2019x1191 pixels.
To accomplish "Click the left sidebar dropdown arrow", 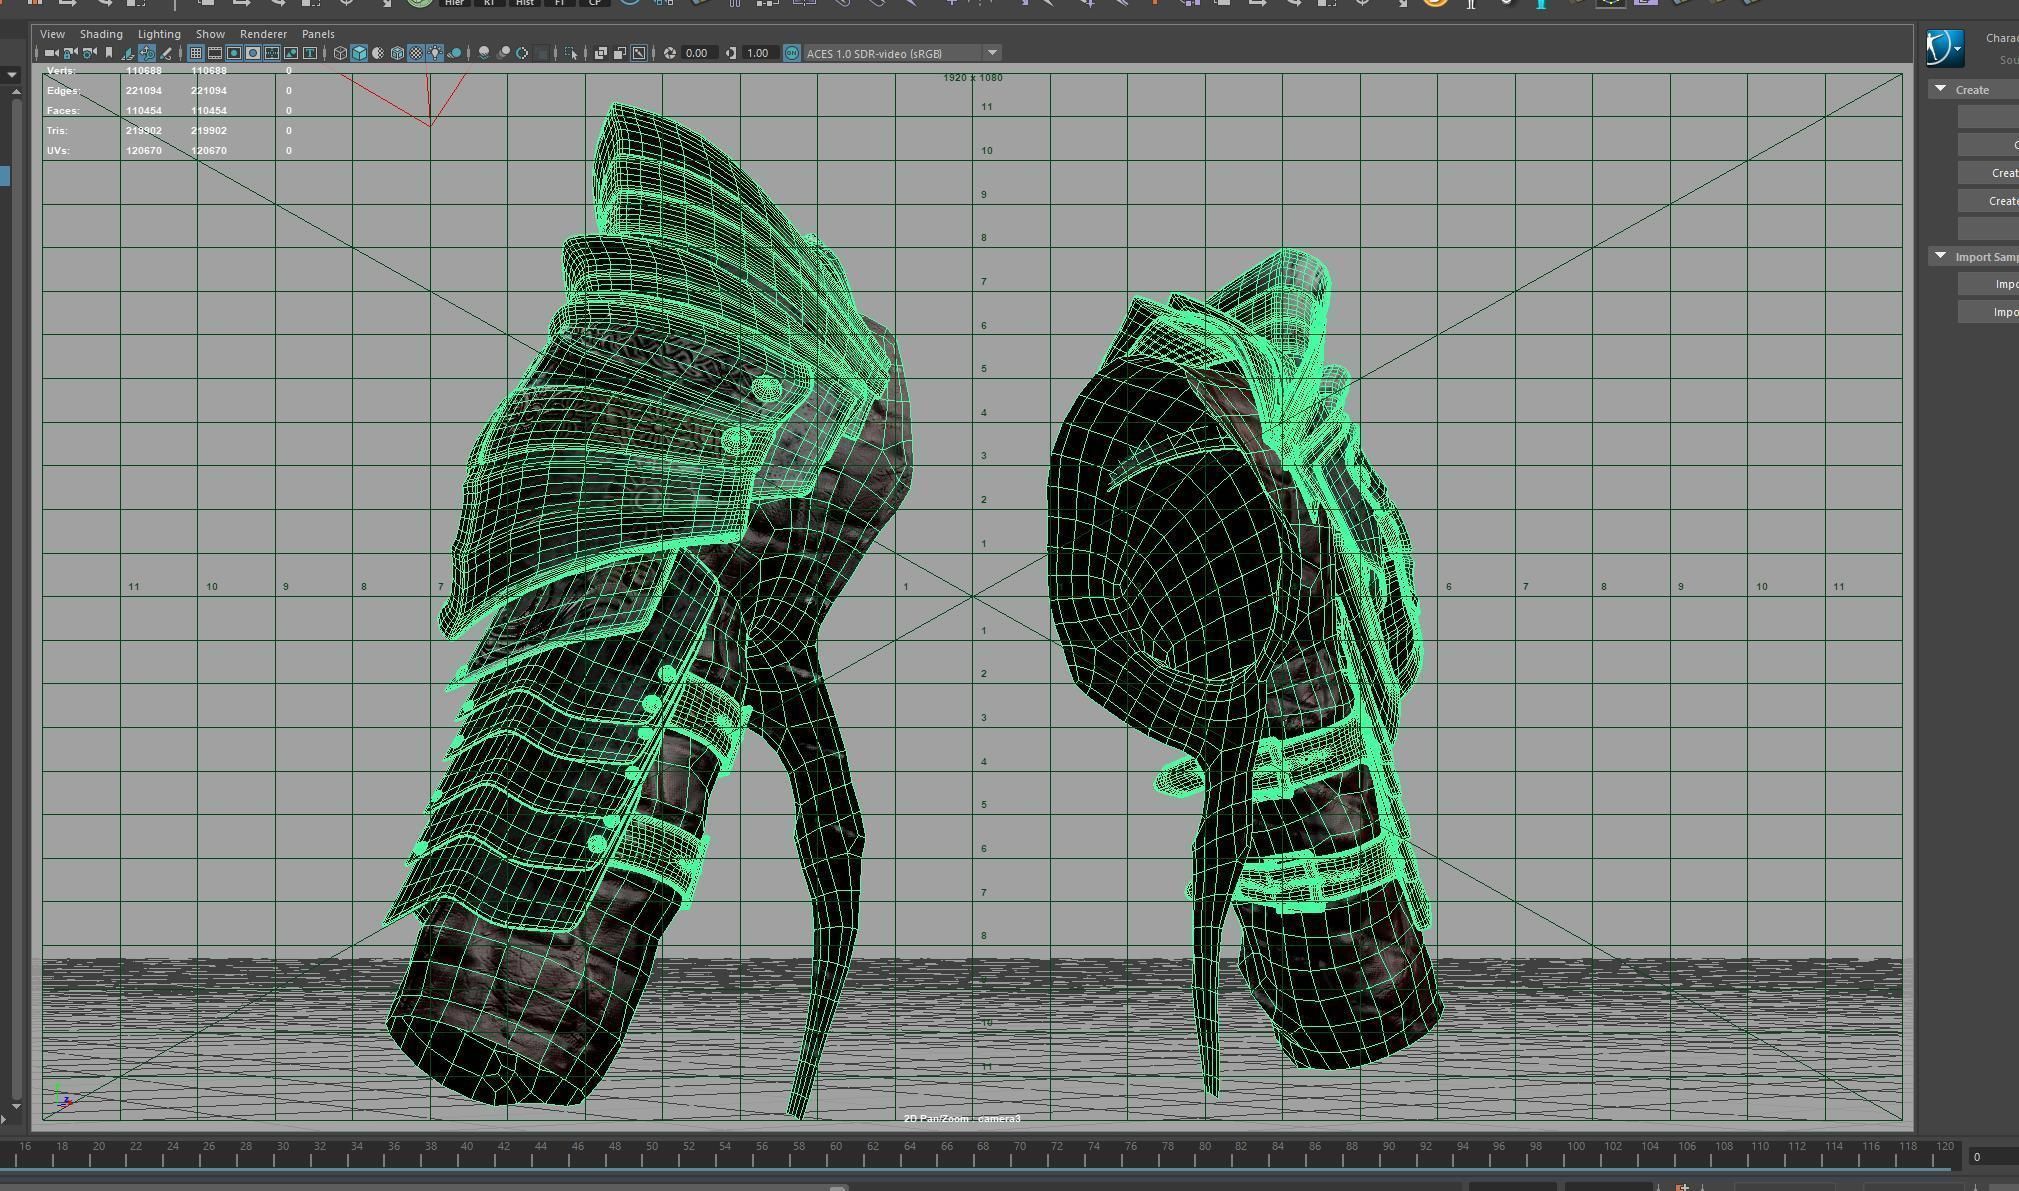I will click(x=11, y=75).
